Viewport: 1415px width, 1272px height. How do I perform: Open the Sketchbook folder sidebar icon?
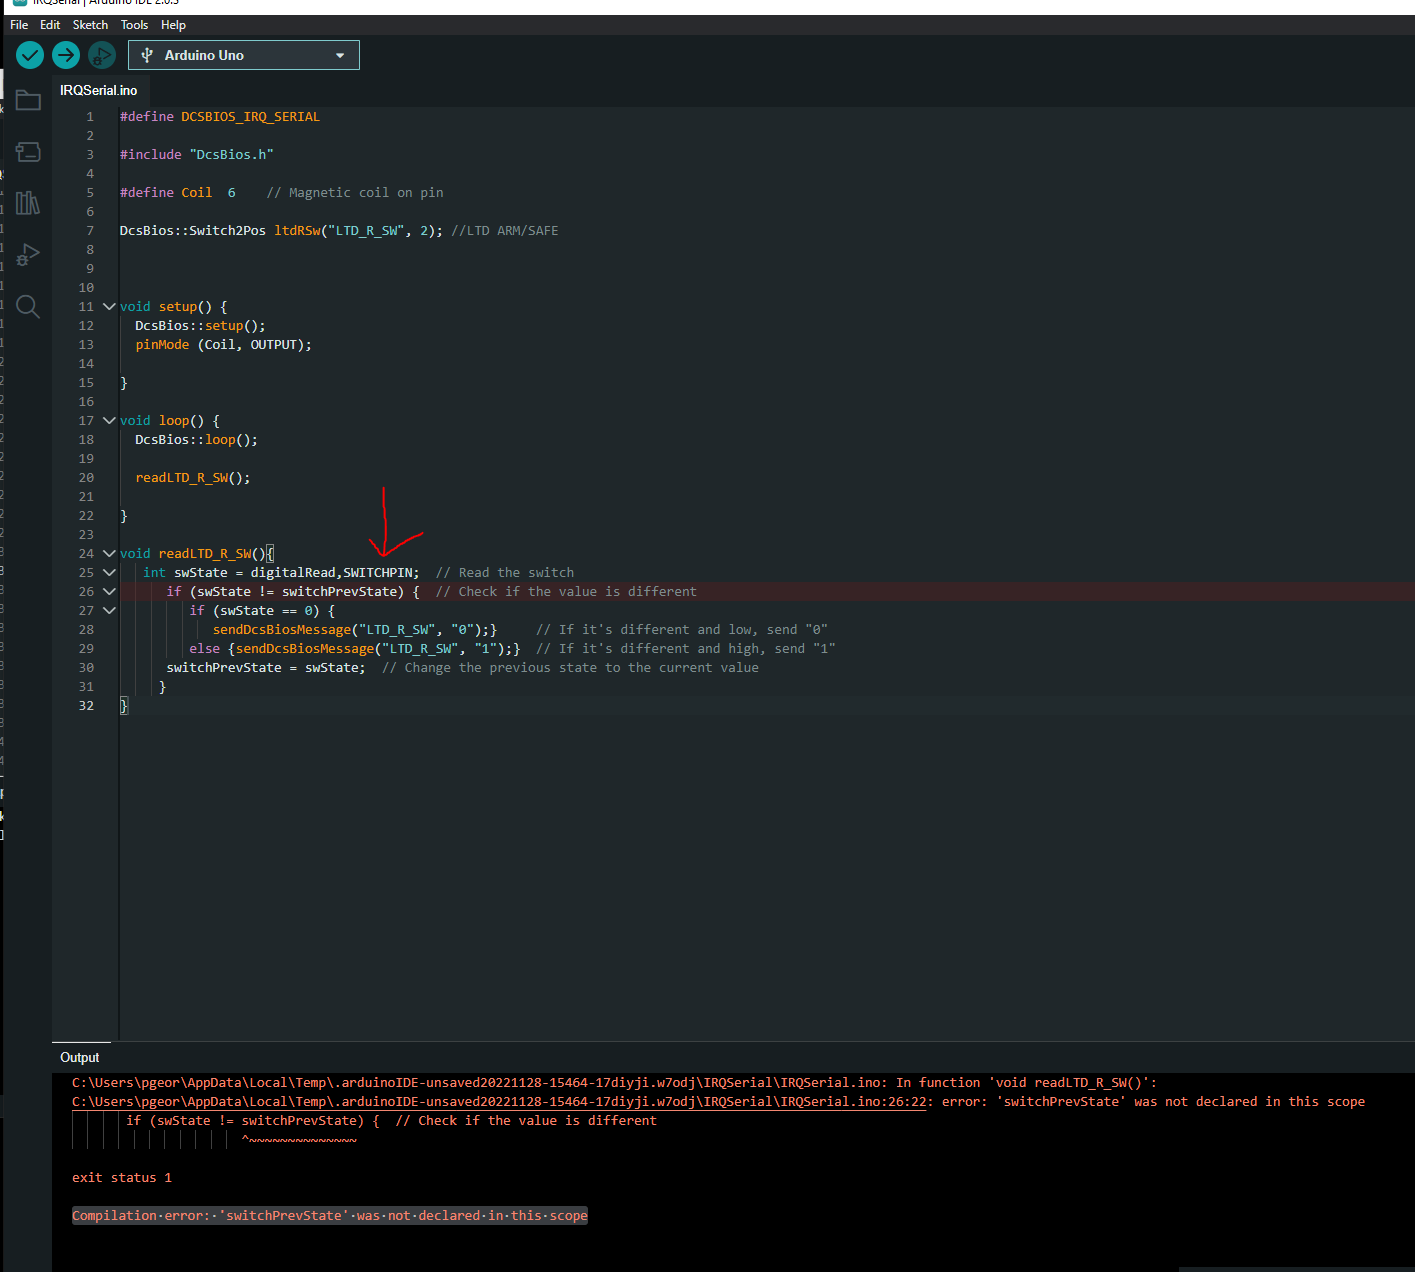click(x=28, y=100)
